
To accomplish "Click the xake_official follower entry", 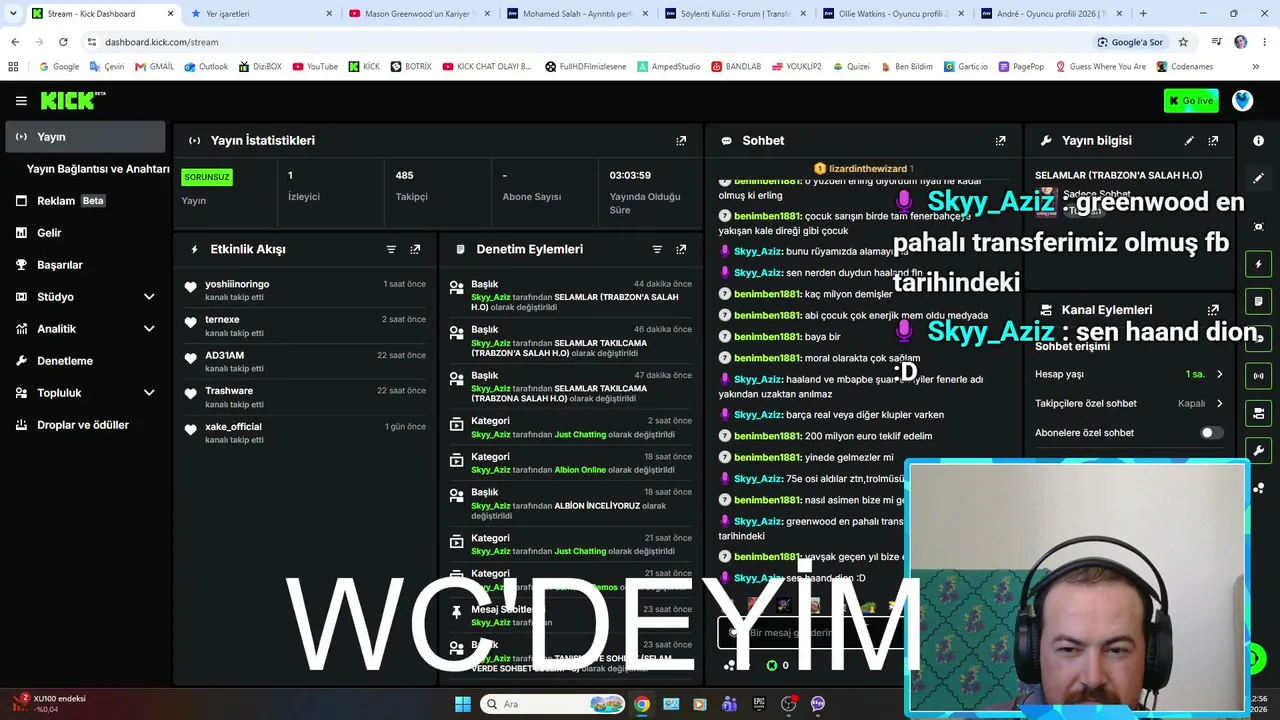I will (x=306, y=432).
